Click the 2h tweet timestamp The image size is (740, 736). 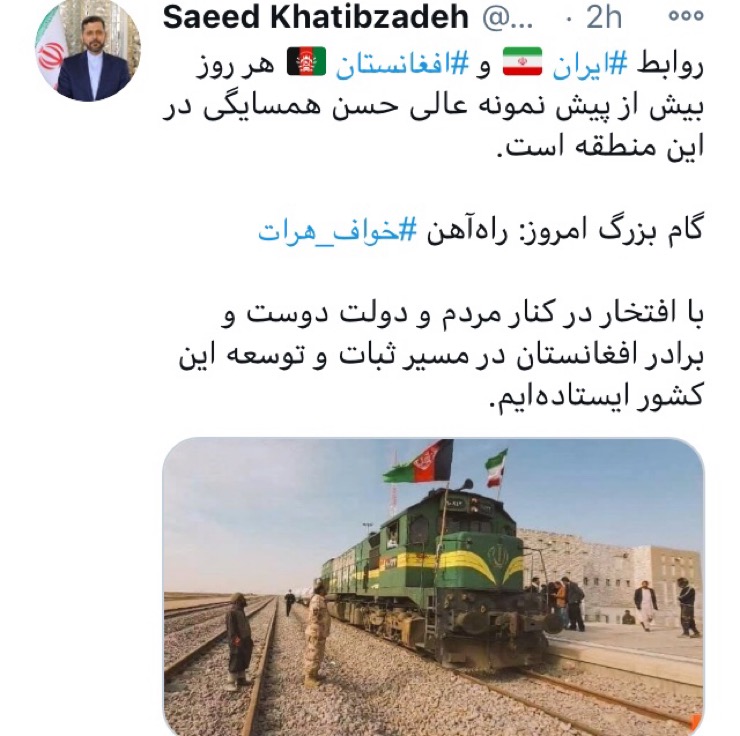[x=604, y=18]
